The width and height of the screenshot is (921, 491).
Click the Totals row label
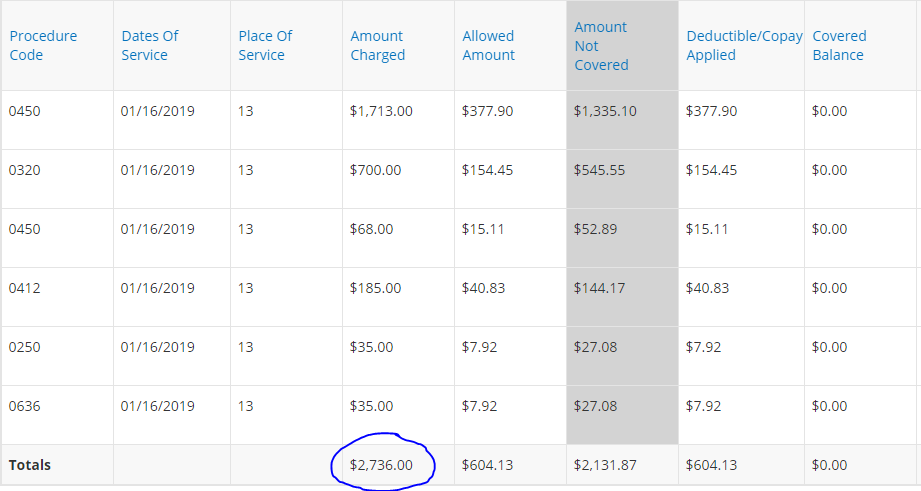click(x=30, y=465)
